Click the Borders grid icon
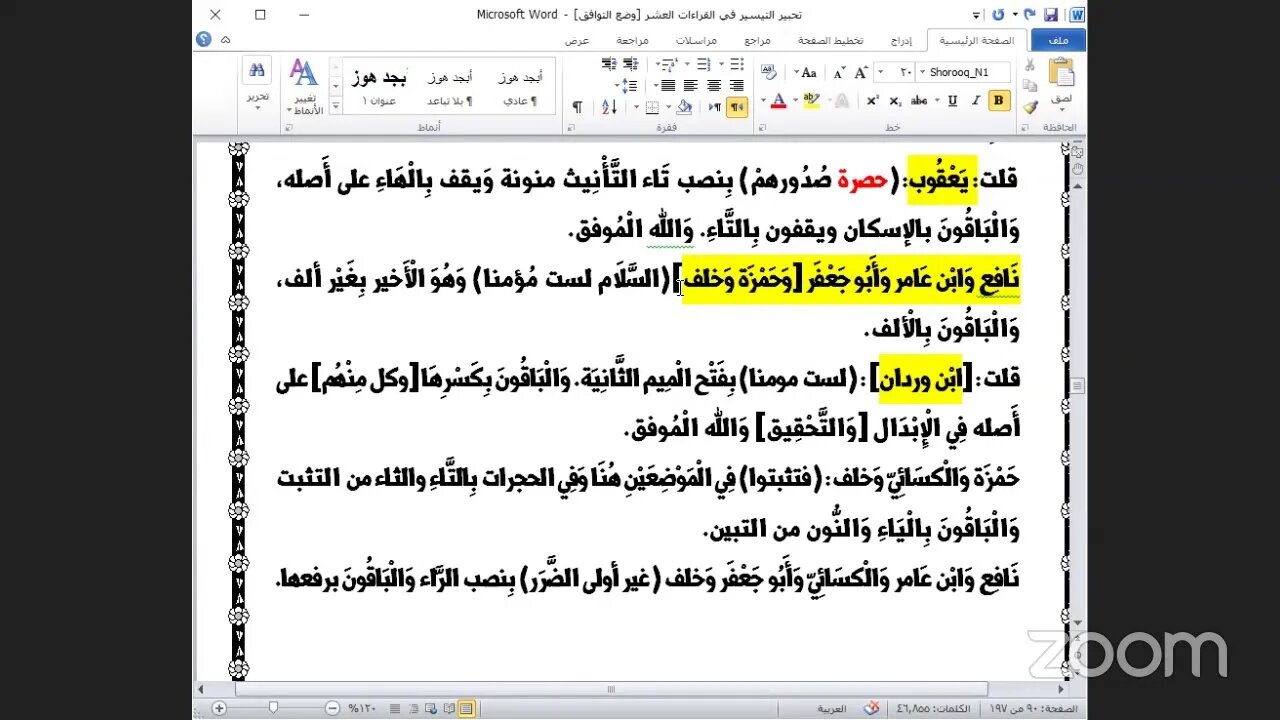Screen dimensions: 1280x720 652,107
